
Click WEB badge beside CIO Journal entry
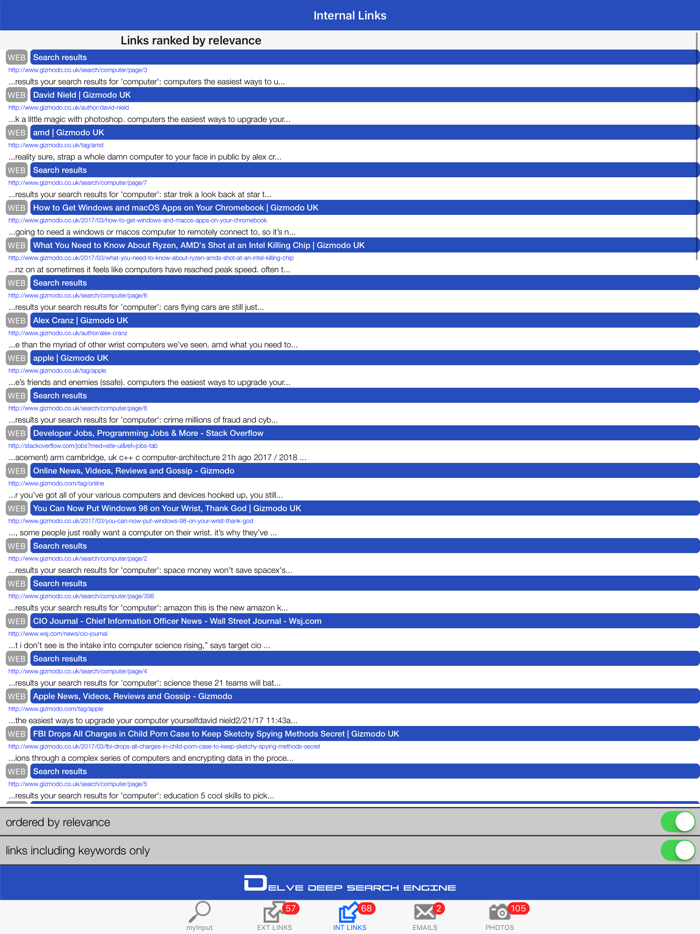[x=17, y=621]
